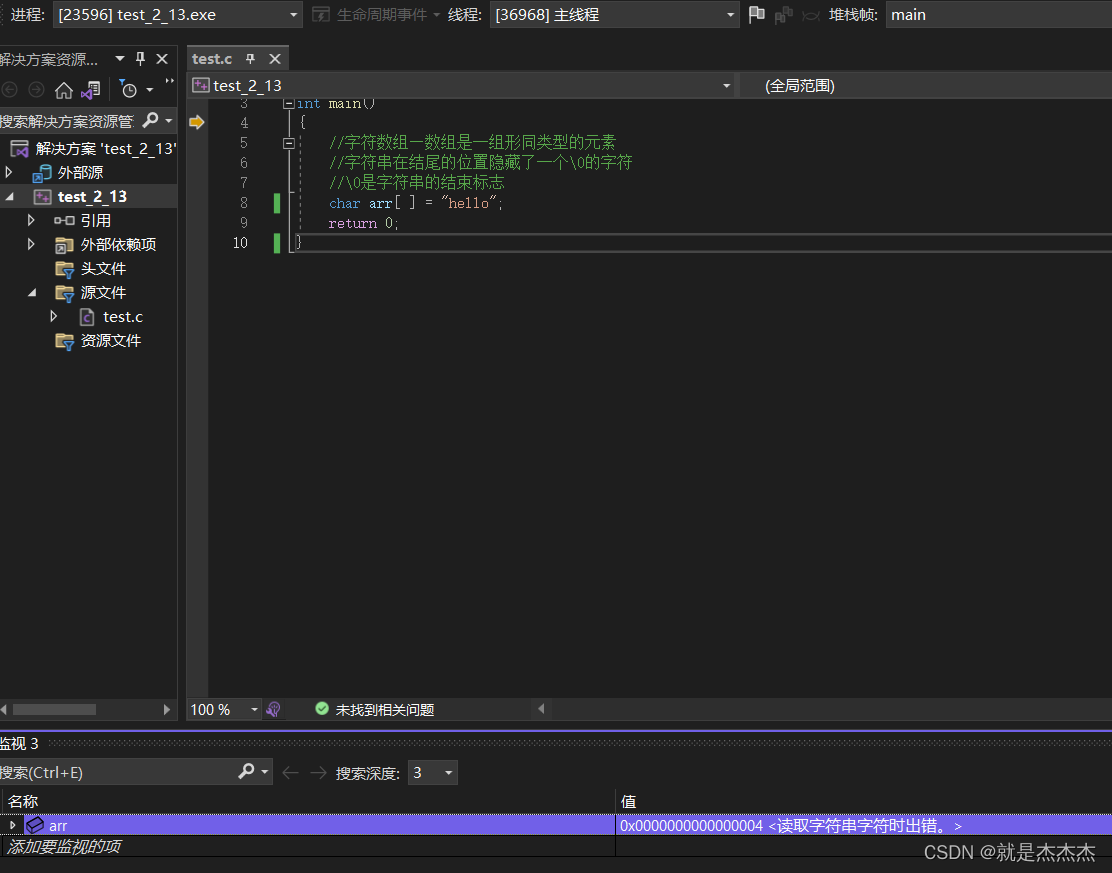Open the thread dropdown showing 主线程
Screen dimensions: 1112x873
pyautogui.click(x=614, y=15)
